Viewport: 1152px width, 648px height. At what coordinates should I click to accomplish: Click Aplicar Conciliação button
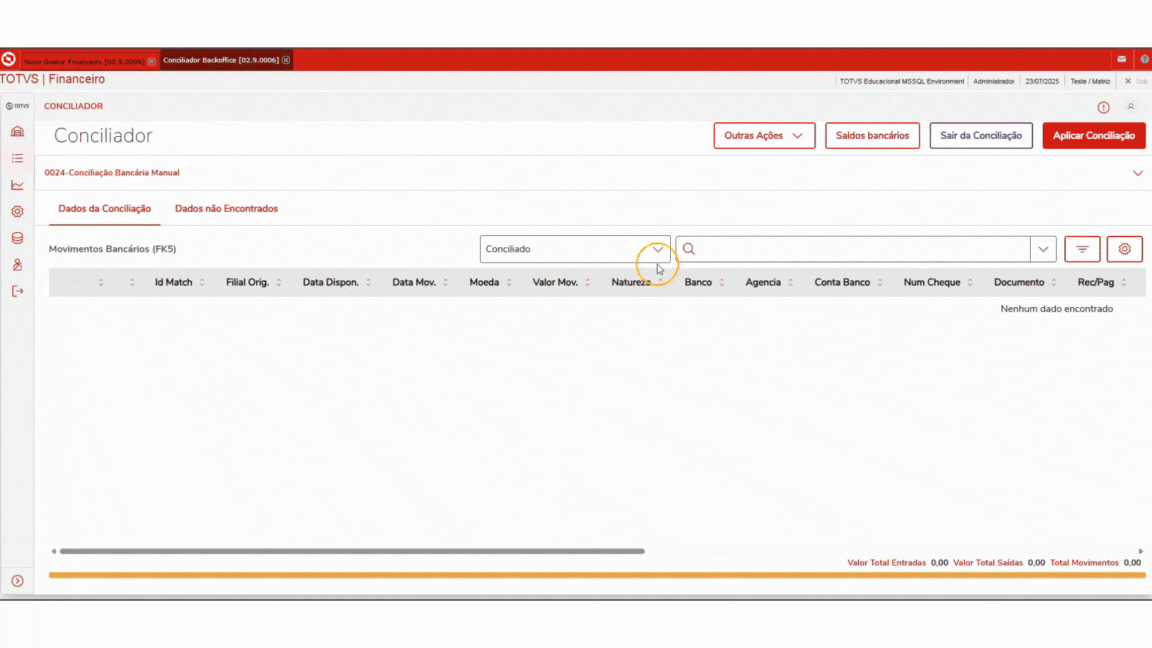click(1093, 136)
